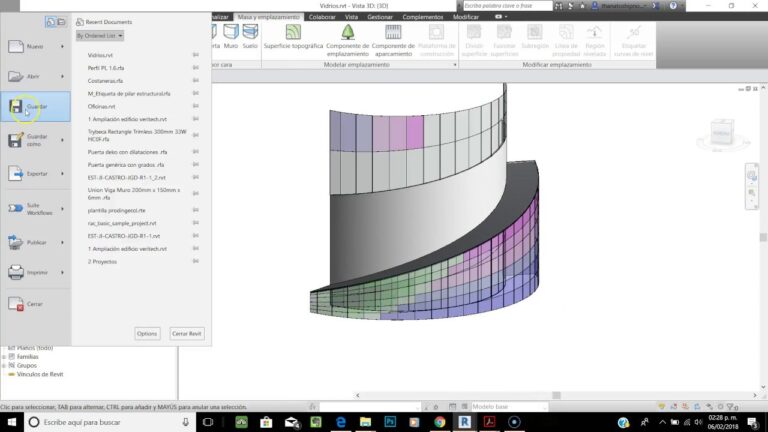
Task: Click the Cerrar Revit button
Action: [187, 334]
